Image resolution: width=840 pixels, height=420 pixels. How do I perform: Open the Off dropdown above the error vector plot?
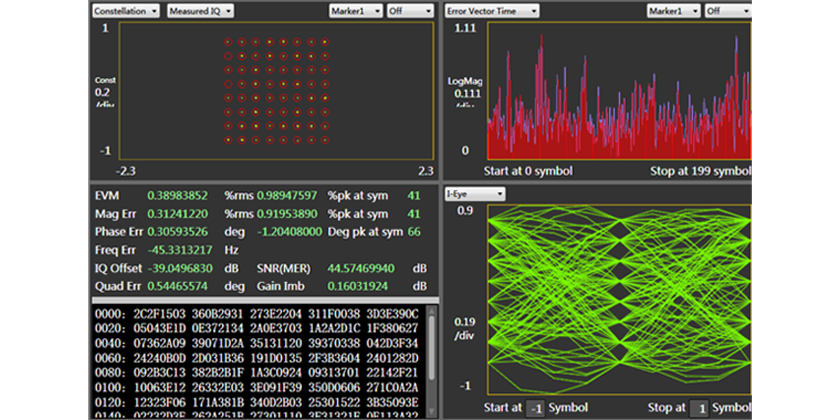click(x=727, y=11)
